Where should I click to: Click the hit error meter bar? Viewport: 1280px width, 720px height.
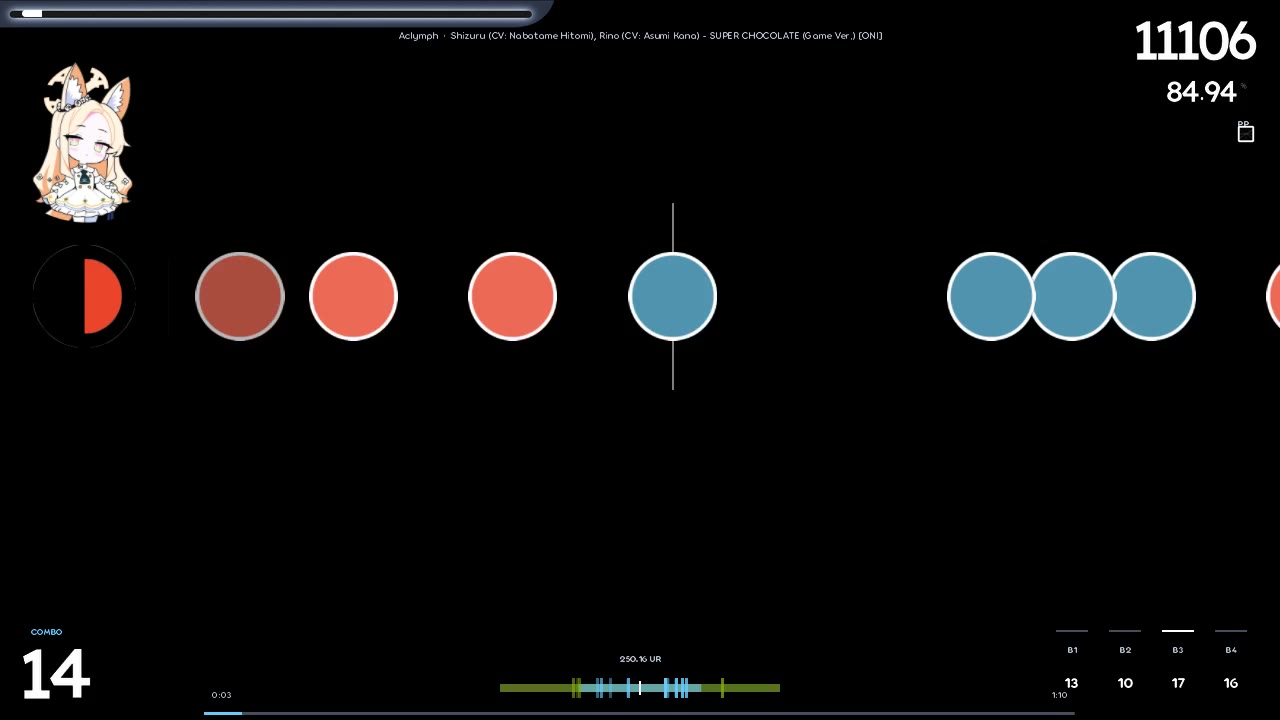point(640,688)
